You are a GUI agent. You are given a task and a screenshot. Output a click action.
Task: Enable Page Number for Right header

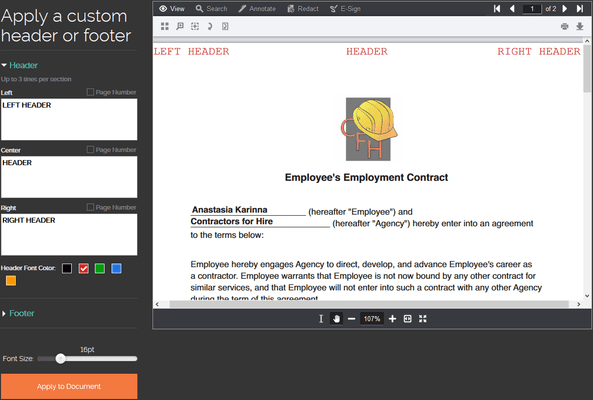pyautogui.click(x=90, y=207)
